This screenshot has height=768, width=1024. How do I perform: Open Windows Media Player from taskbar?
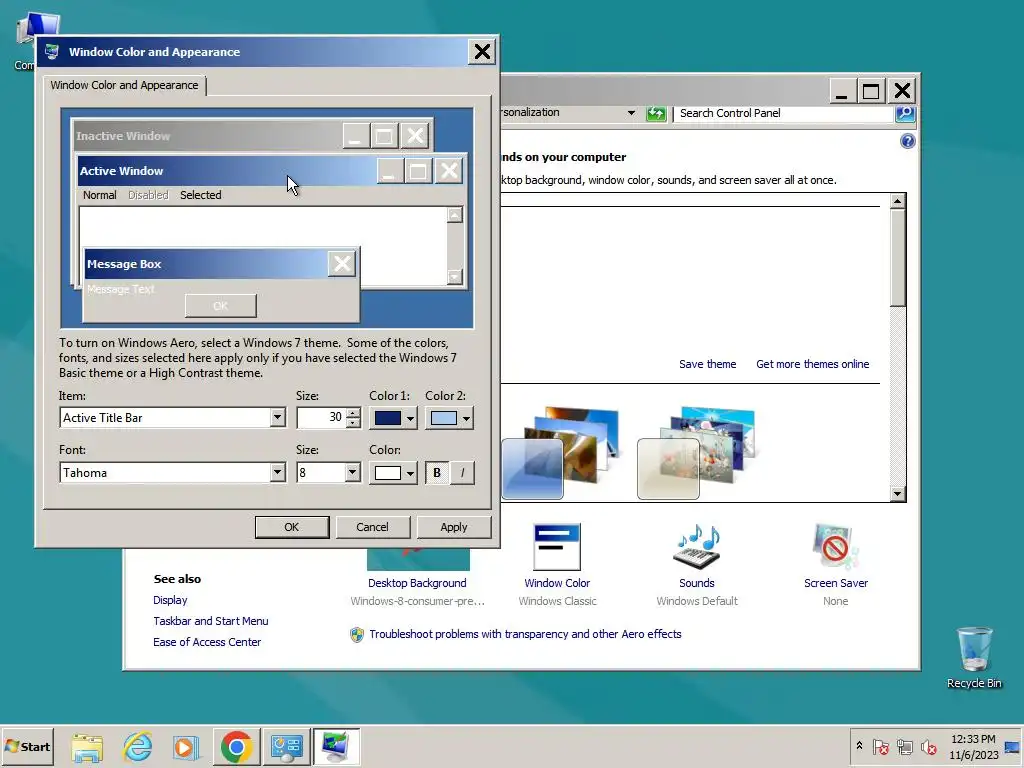pos(185,747)
